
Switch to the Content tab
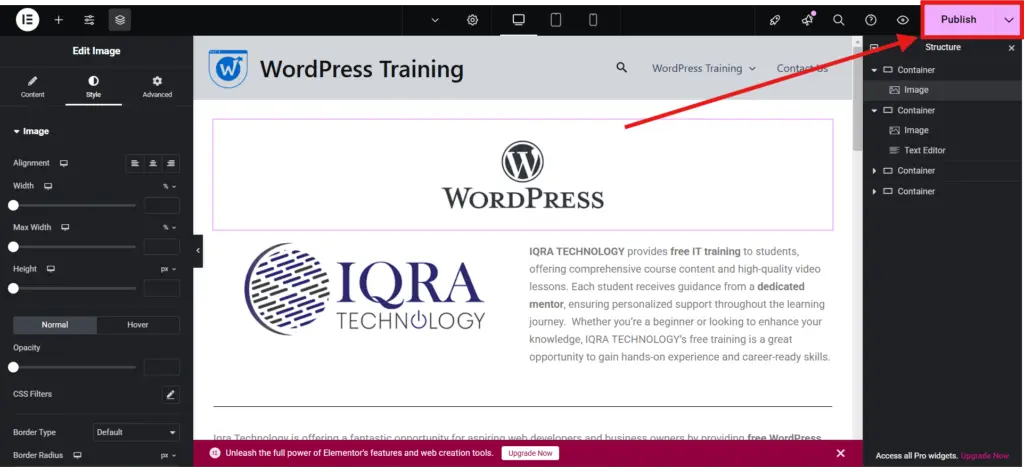pyautogui.click(x=33, y=87)
